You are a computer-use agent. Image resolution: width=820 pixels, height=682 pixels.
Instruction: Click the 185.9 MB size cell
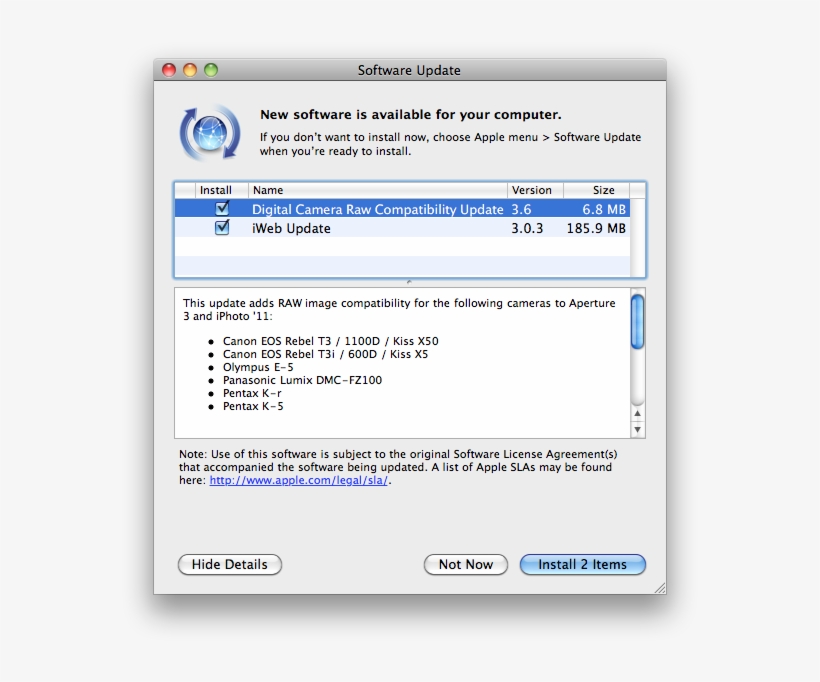point(596,229)
